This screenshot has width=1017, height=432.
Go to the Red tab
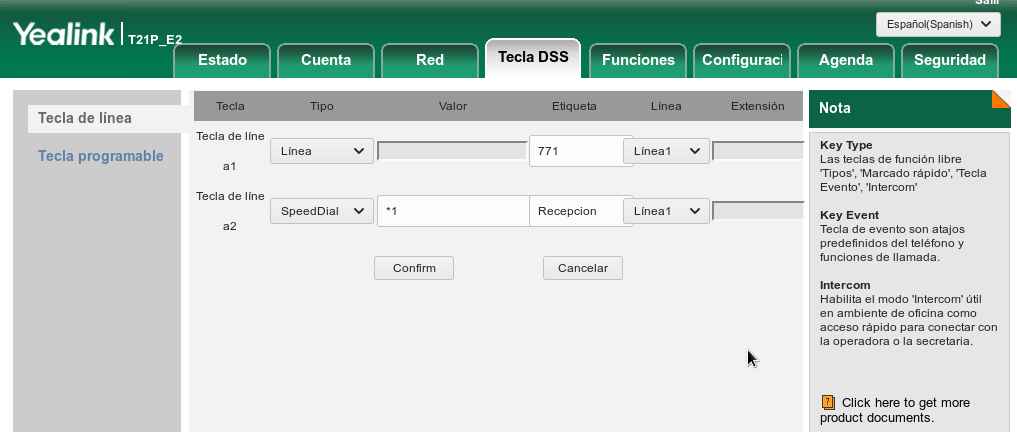pyautogui.click(x=430, y=60)
